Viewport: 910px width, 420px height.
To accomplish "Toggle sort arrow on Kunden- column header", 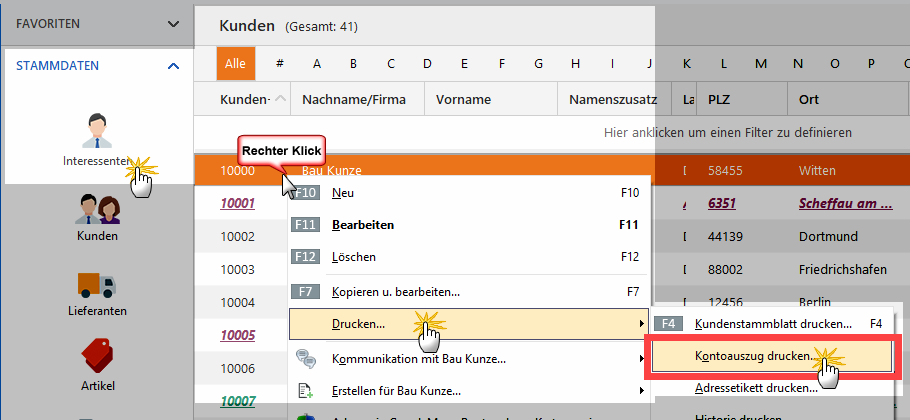I will [280, 99].
